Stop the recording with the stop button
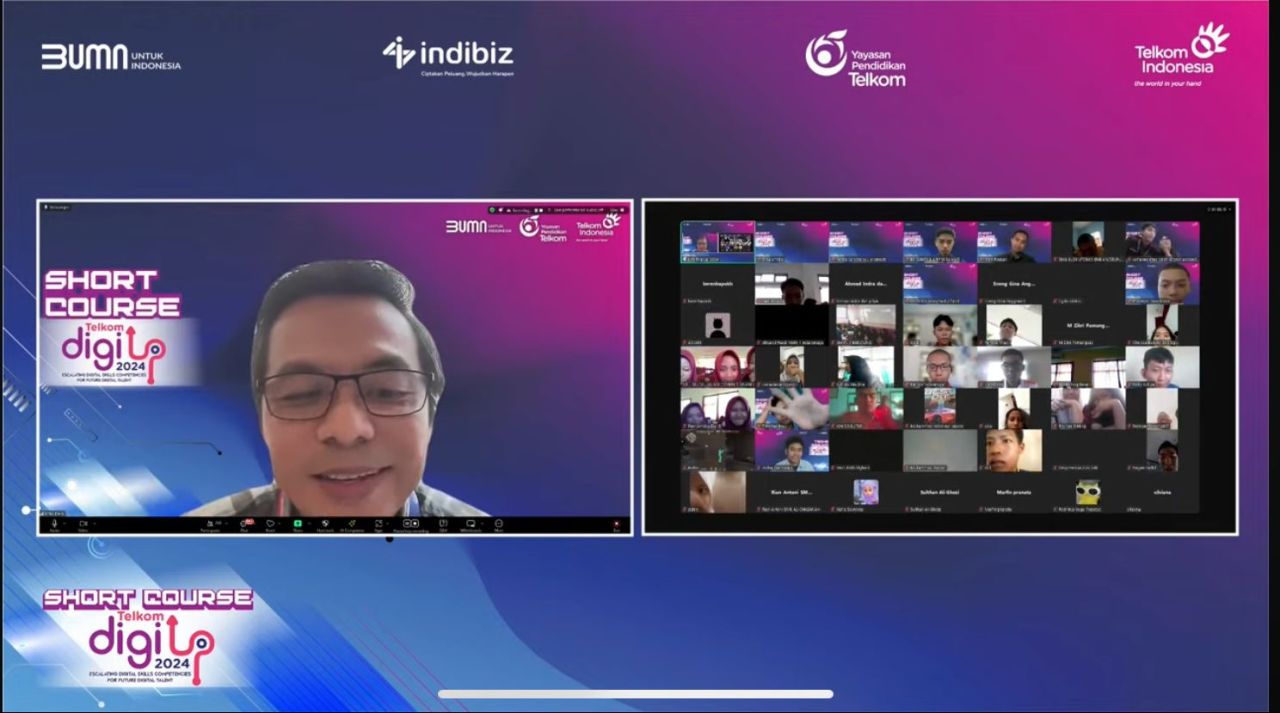Screen dimensions: 1280x713 (416, 523)
